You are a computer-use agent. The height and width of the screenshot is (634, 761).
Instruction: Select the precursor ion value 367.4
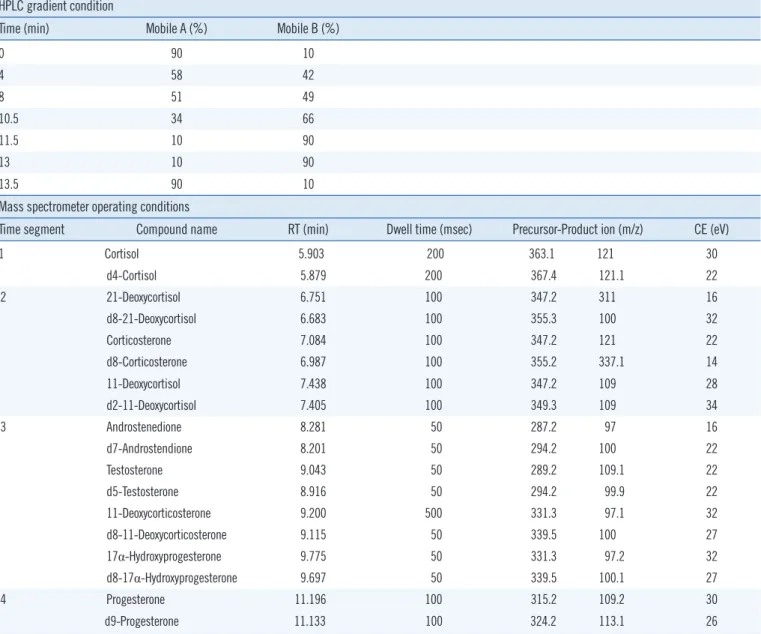click(x=544, y=276)
